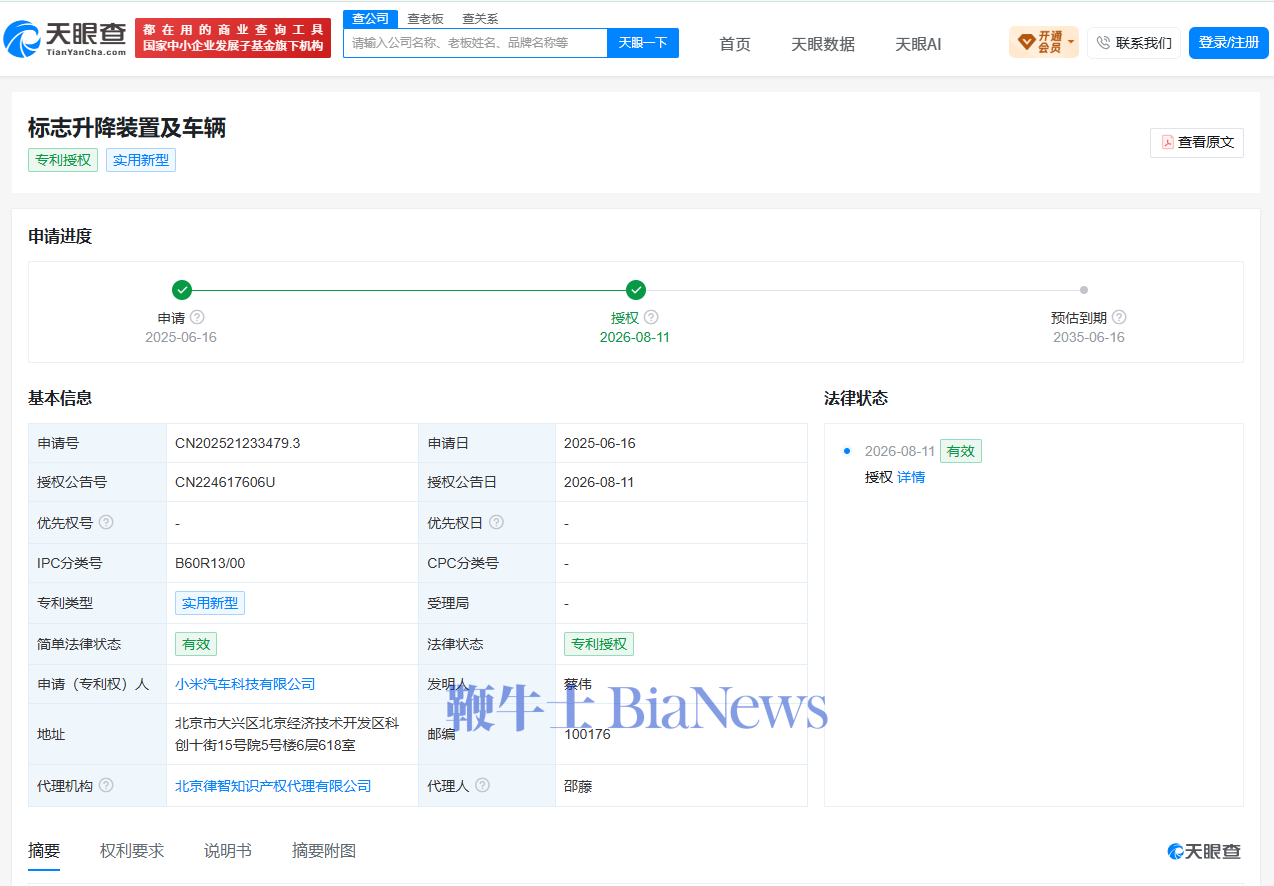Click application number CN202521233479.3
Viewport: 1274px width, 886px height.
click(x=238, y=443)
